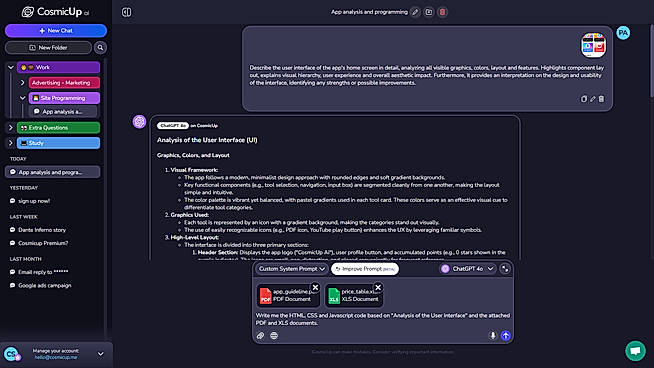Start a New Chat
The image size is (654, 368).
pos(56,30)
